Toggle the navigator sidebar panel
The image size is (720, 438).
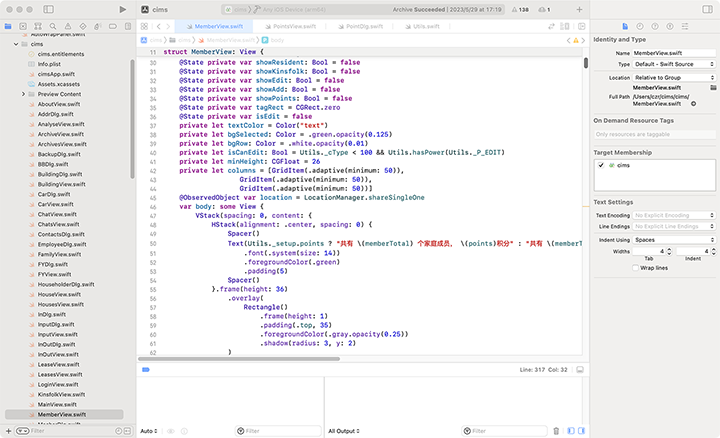pos(48,9)
